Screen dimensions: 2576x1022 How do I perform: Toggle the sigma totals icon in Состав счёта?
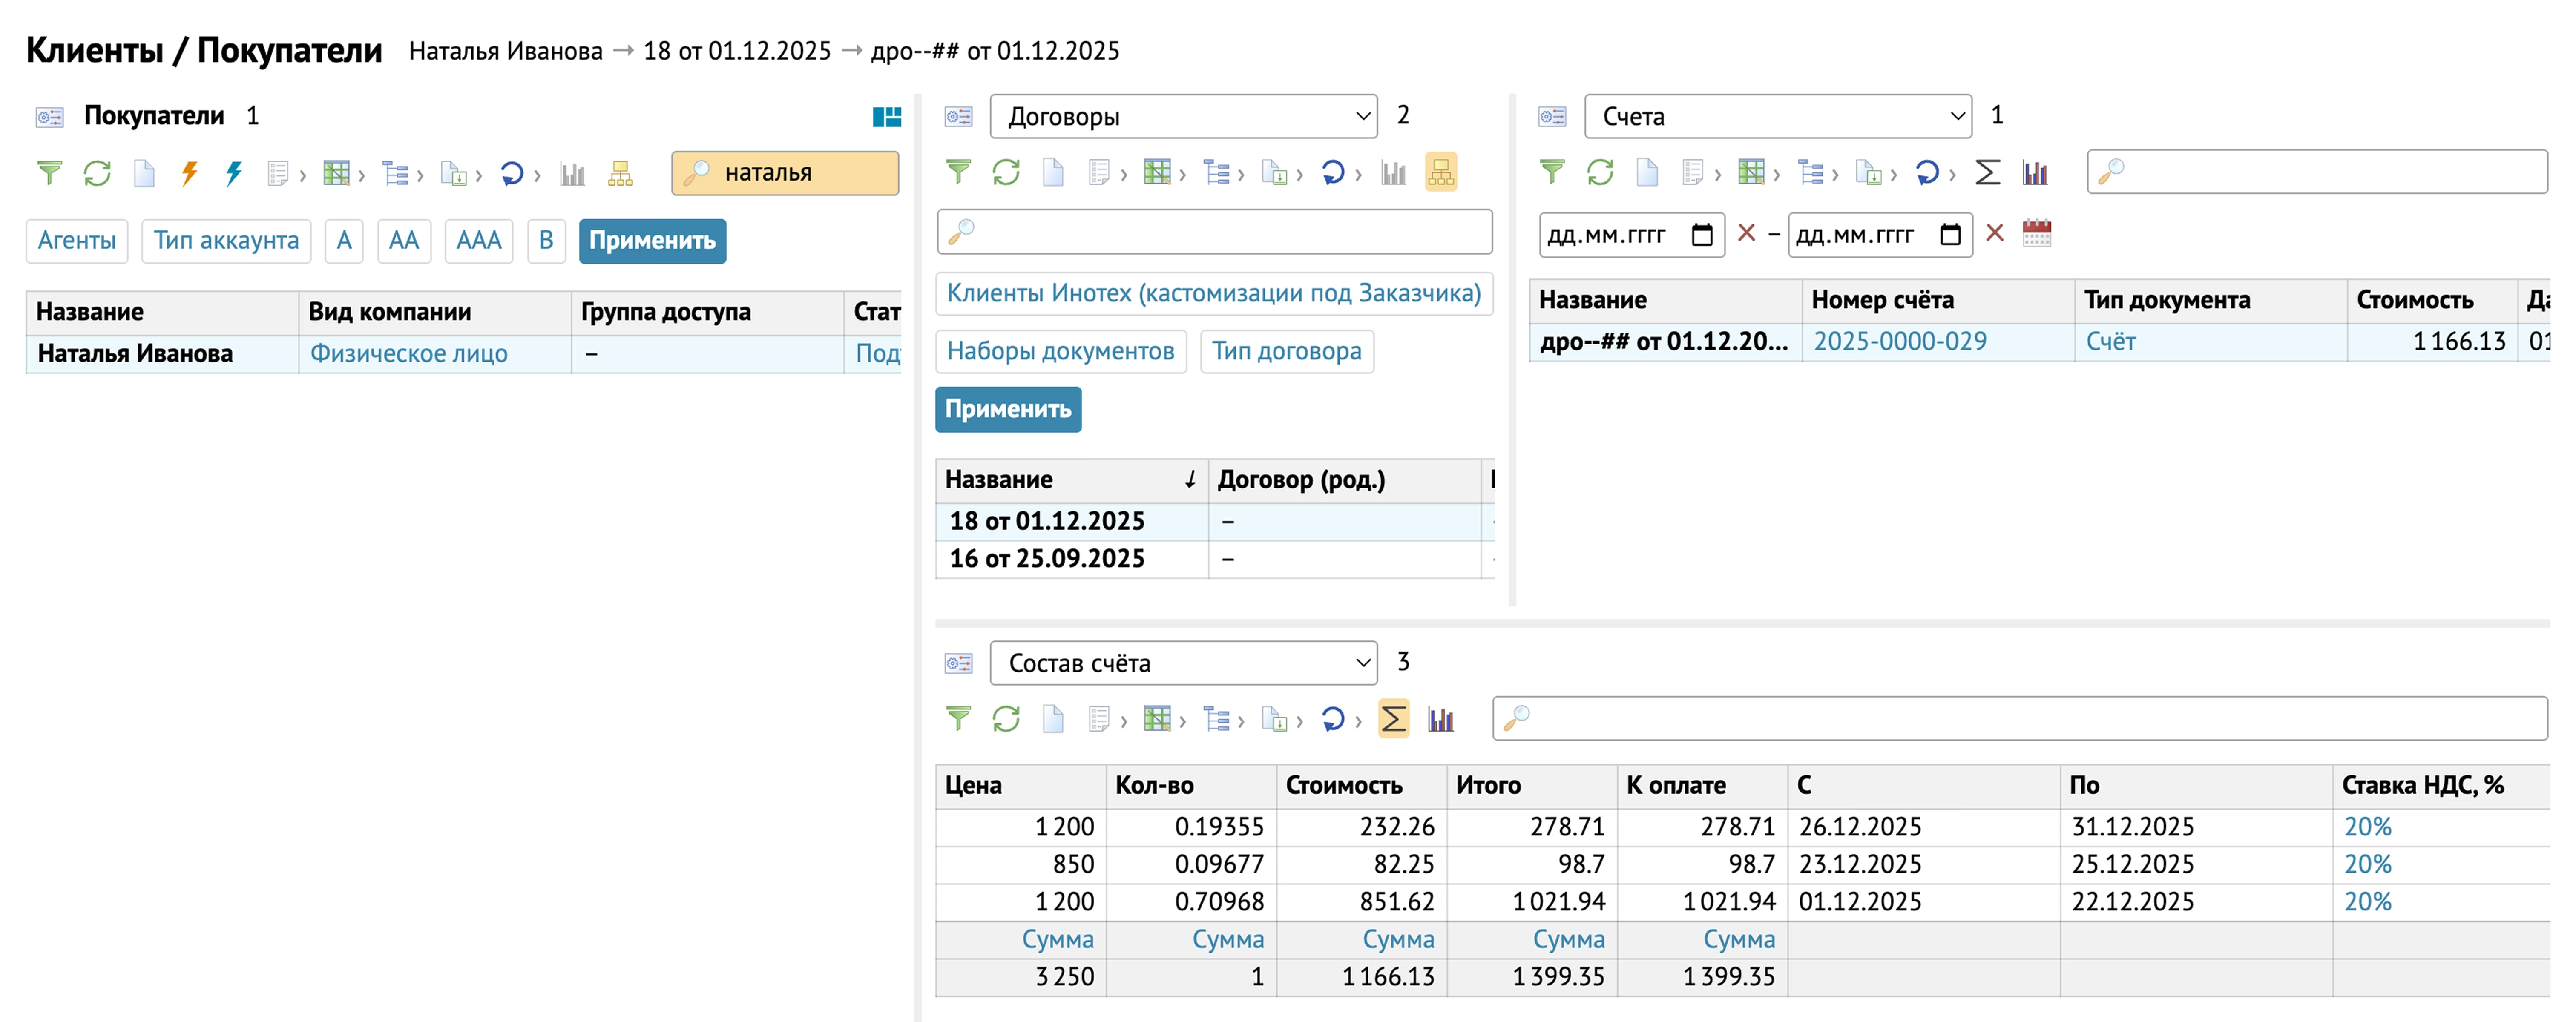click(x=1393, y=719)
